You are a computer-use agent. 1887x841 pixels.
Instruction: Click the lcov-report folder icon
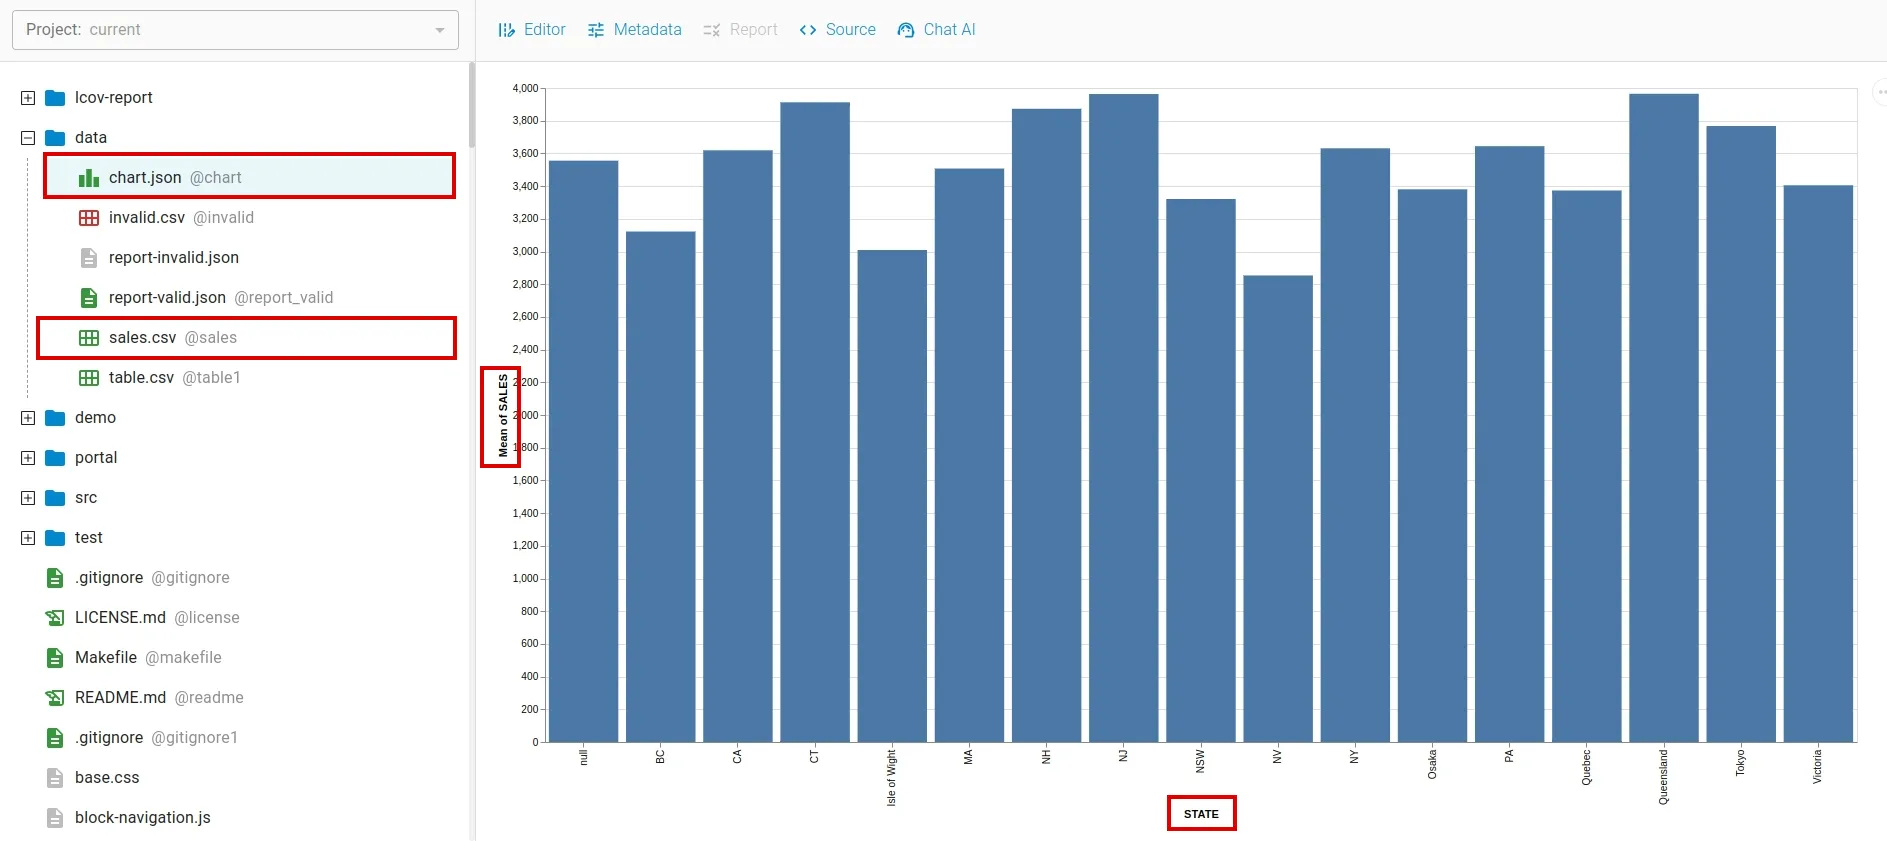pos(56,98)
